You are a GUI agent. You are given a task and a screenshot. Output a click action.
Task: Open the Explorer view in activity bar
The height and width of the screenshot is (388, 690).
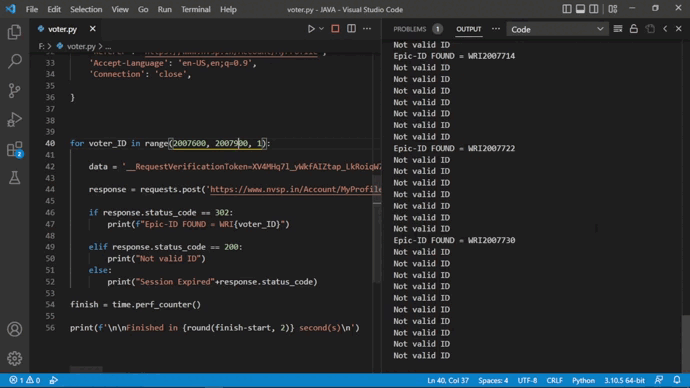(x=15, y=32)
